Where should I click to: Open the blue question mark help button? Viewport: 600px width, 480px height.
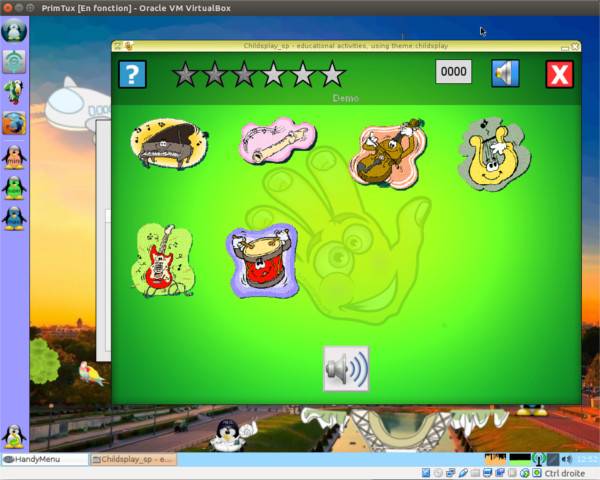point(132,74)
